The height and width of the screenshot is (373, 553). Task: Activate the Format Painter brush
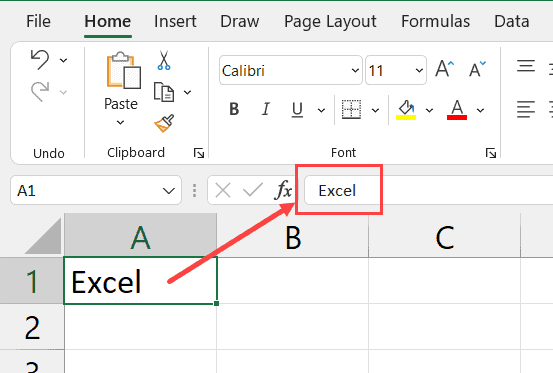coord(164,123)
